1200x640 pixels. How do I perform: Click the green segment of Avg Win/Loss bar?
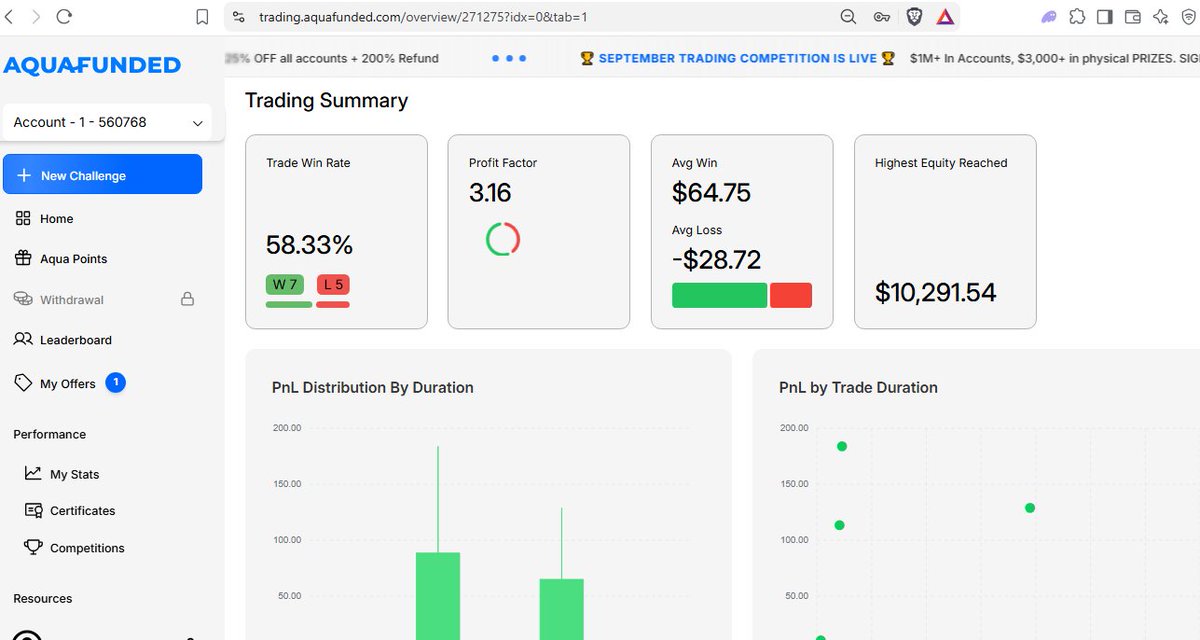(x=719, y=295)
